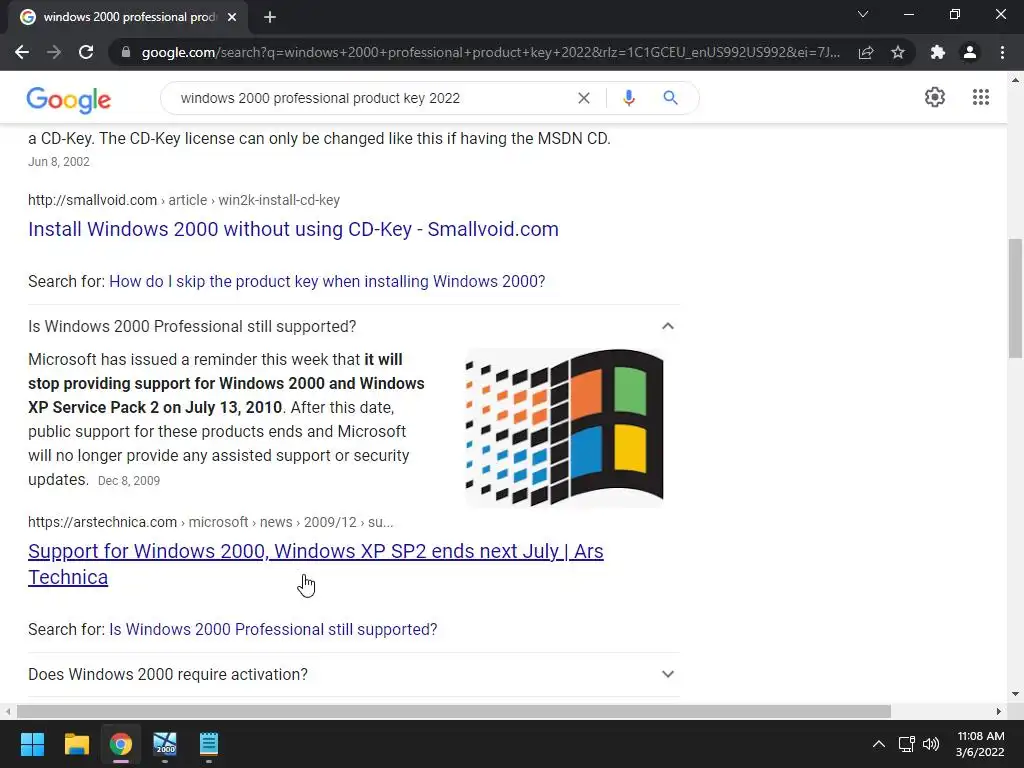Screen dimensions: 1024x768
Task: Click the scroll right arrow
Action: coord(999,711)
